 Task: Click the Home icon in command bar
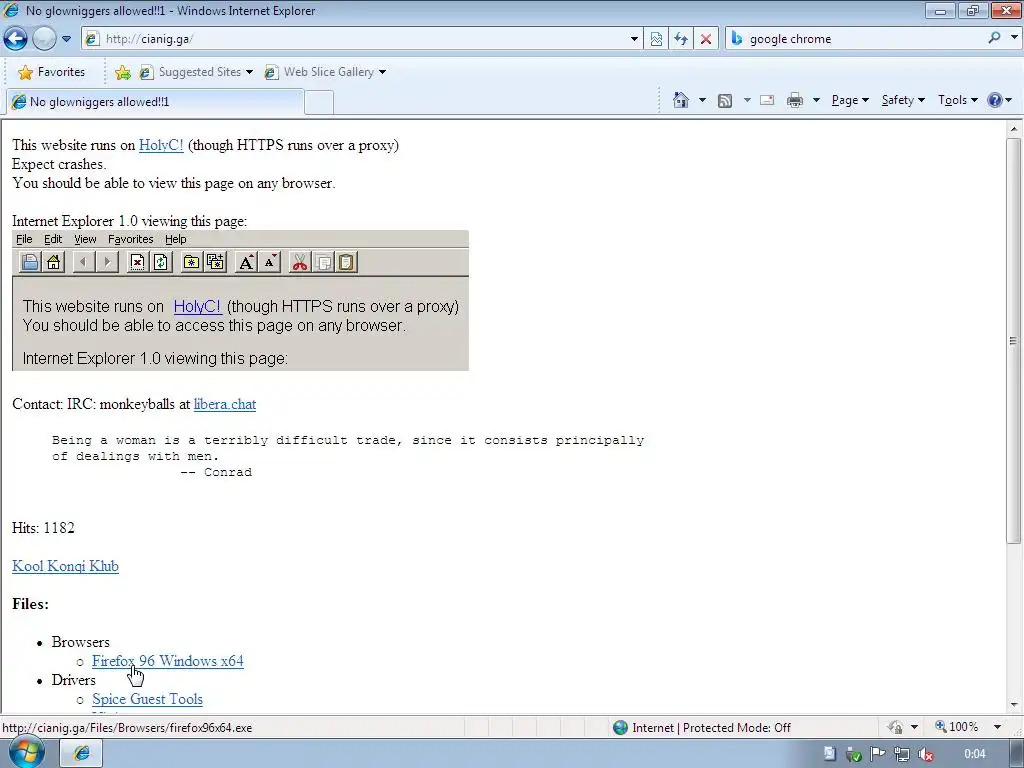680,100
